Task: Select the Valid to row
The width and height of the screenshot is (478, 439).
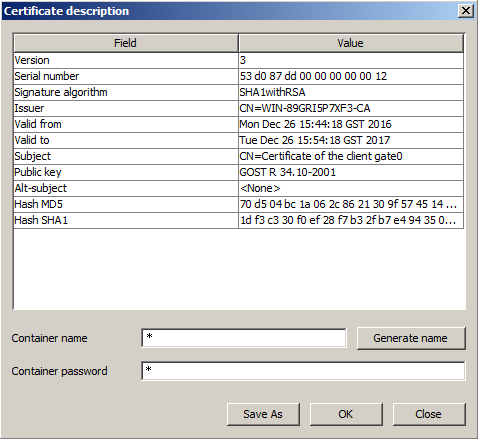Action: click(x=238, y=140)
